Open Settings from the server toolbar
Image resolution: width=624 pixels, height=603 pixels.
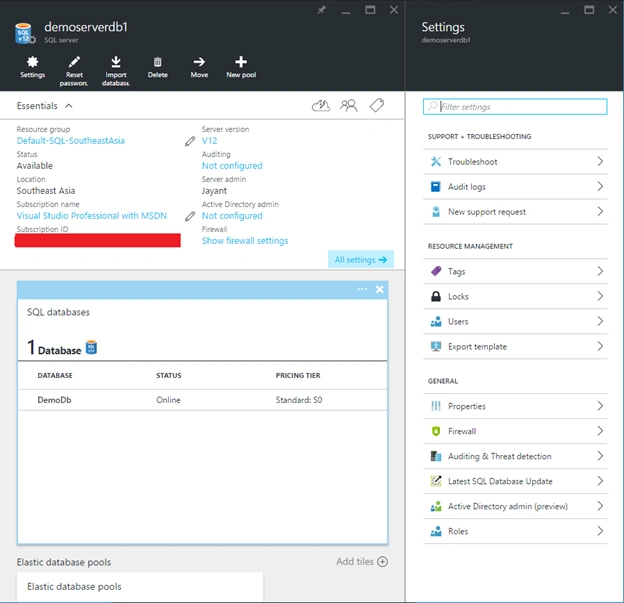pyautogui.click(x=32, y=62)
